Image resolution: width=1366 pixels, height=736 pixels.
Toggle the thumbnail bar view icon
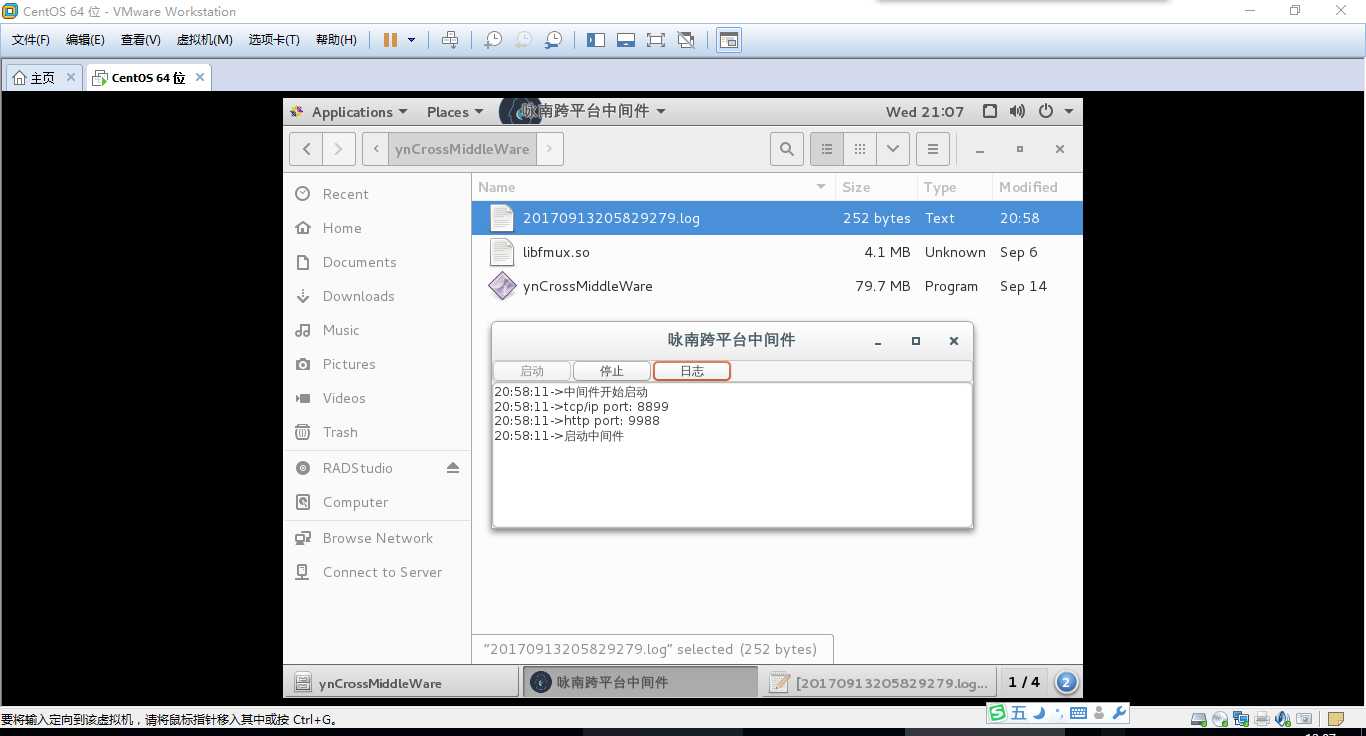click(626, 40)
